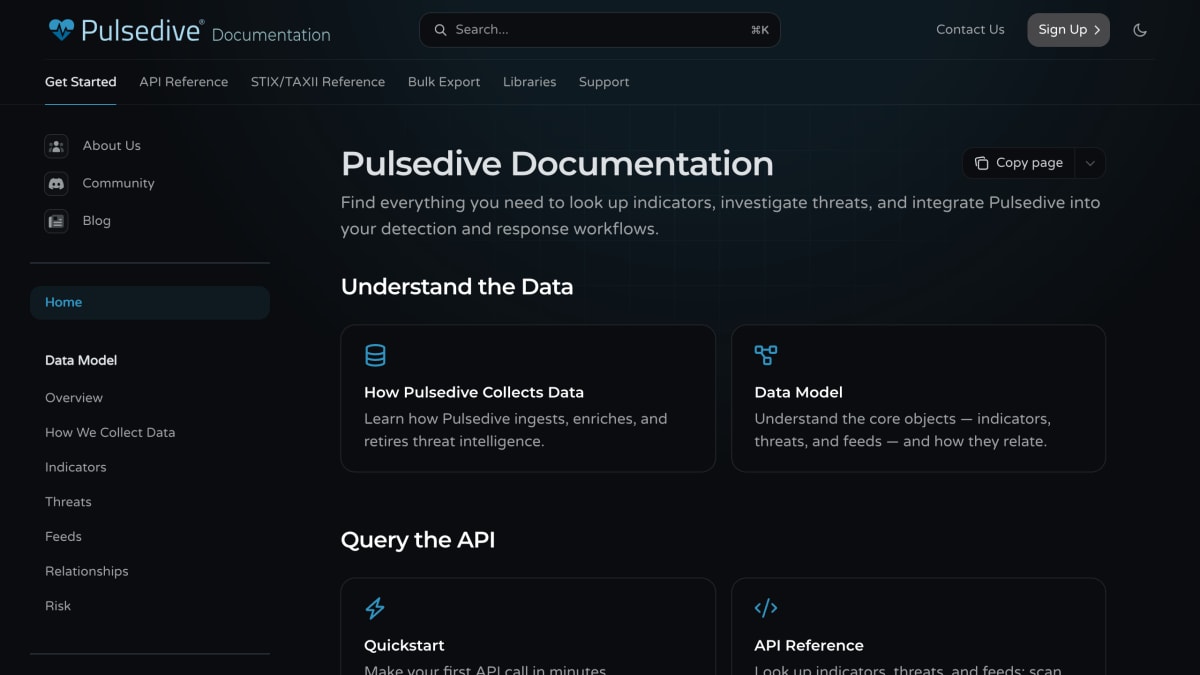Click the ⌘K shortcut hint in search
This screenshot has width=1200, height=675.
(760, 30)
